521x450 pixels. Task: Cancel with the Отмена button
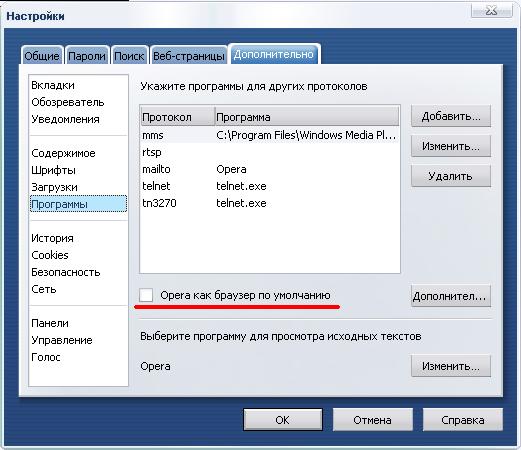coord(373,420)
